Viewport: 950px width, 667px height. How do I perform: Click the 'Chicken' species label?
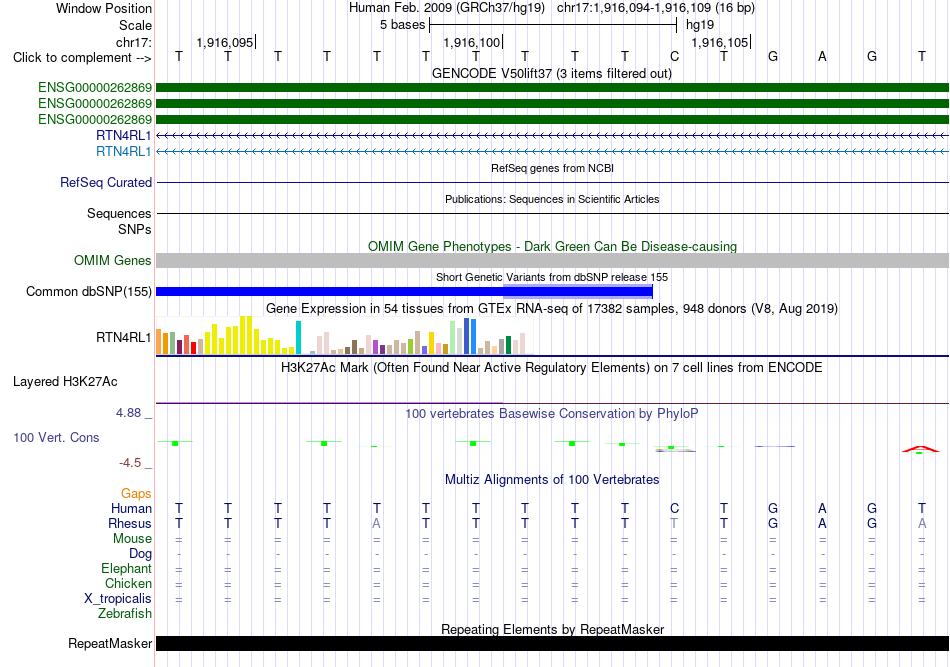[128, 583]
